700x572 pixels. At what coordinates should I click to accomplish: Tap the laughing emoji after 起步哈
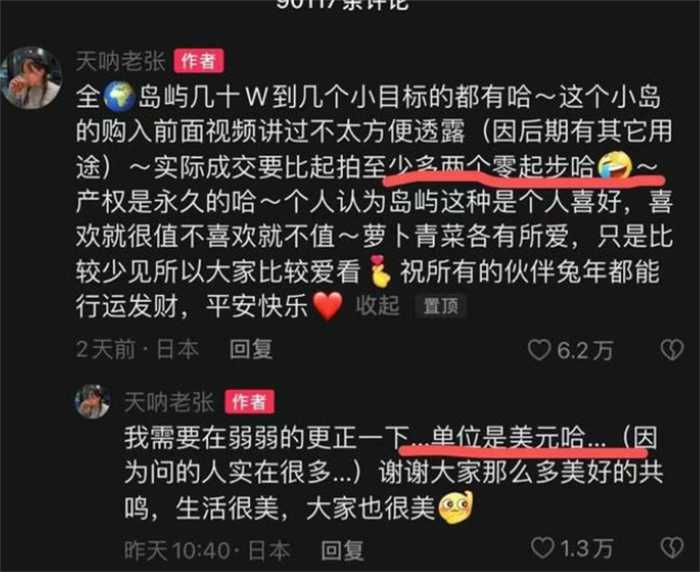616,166
